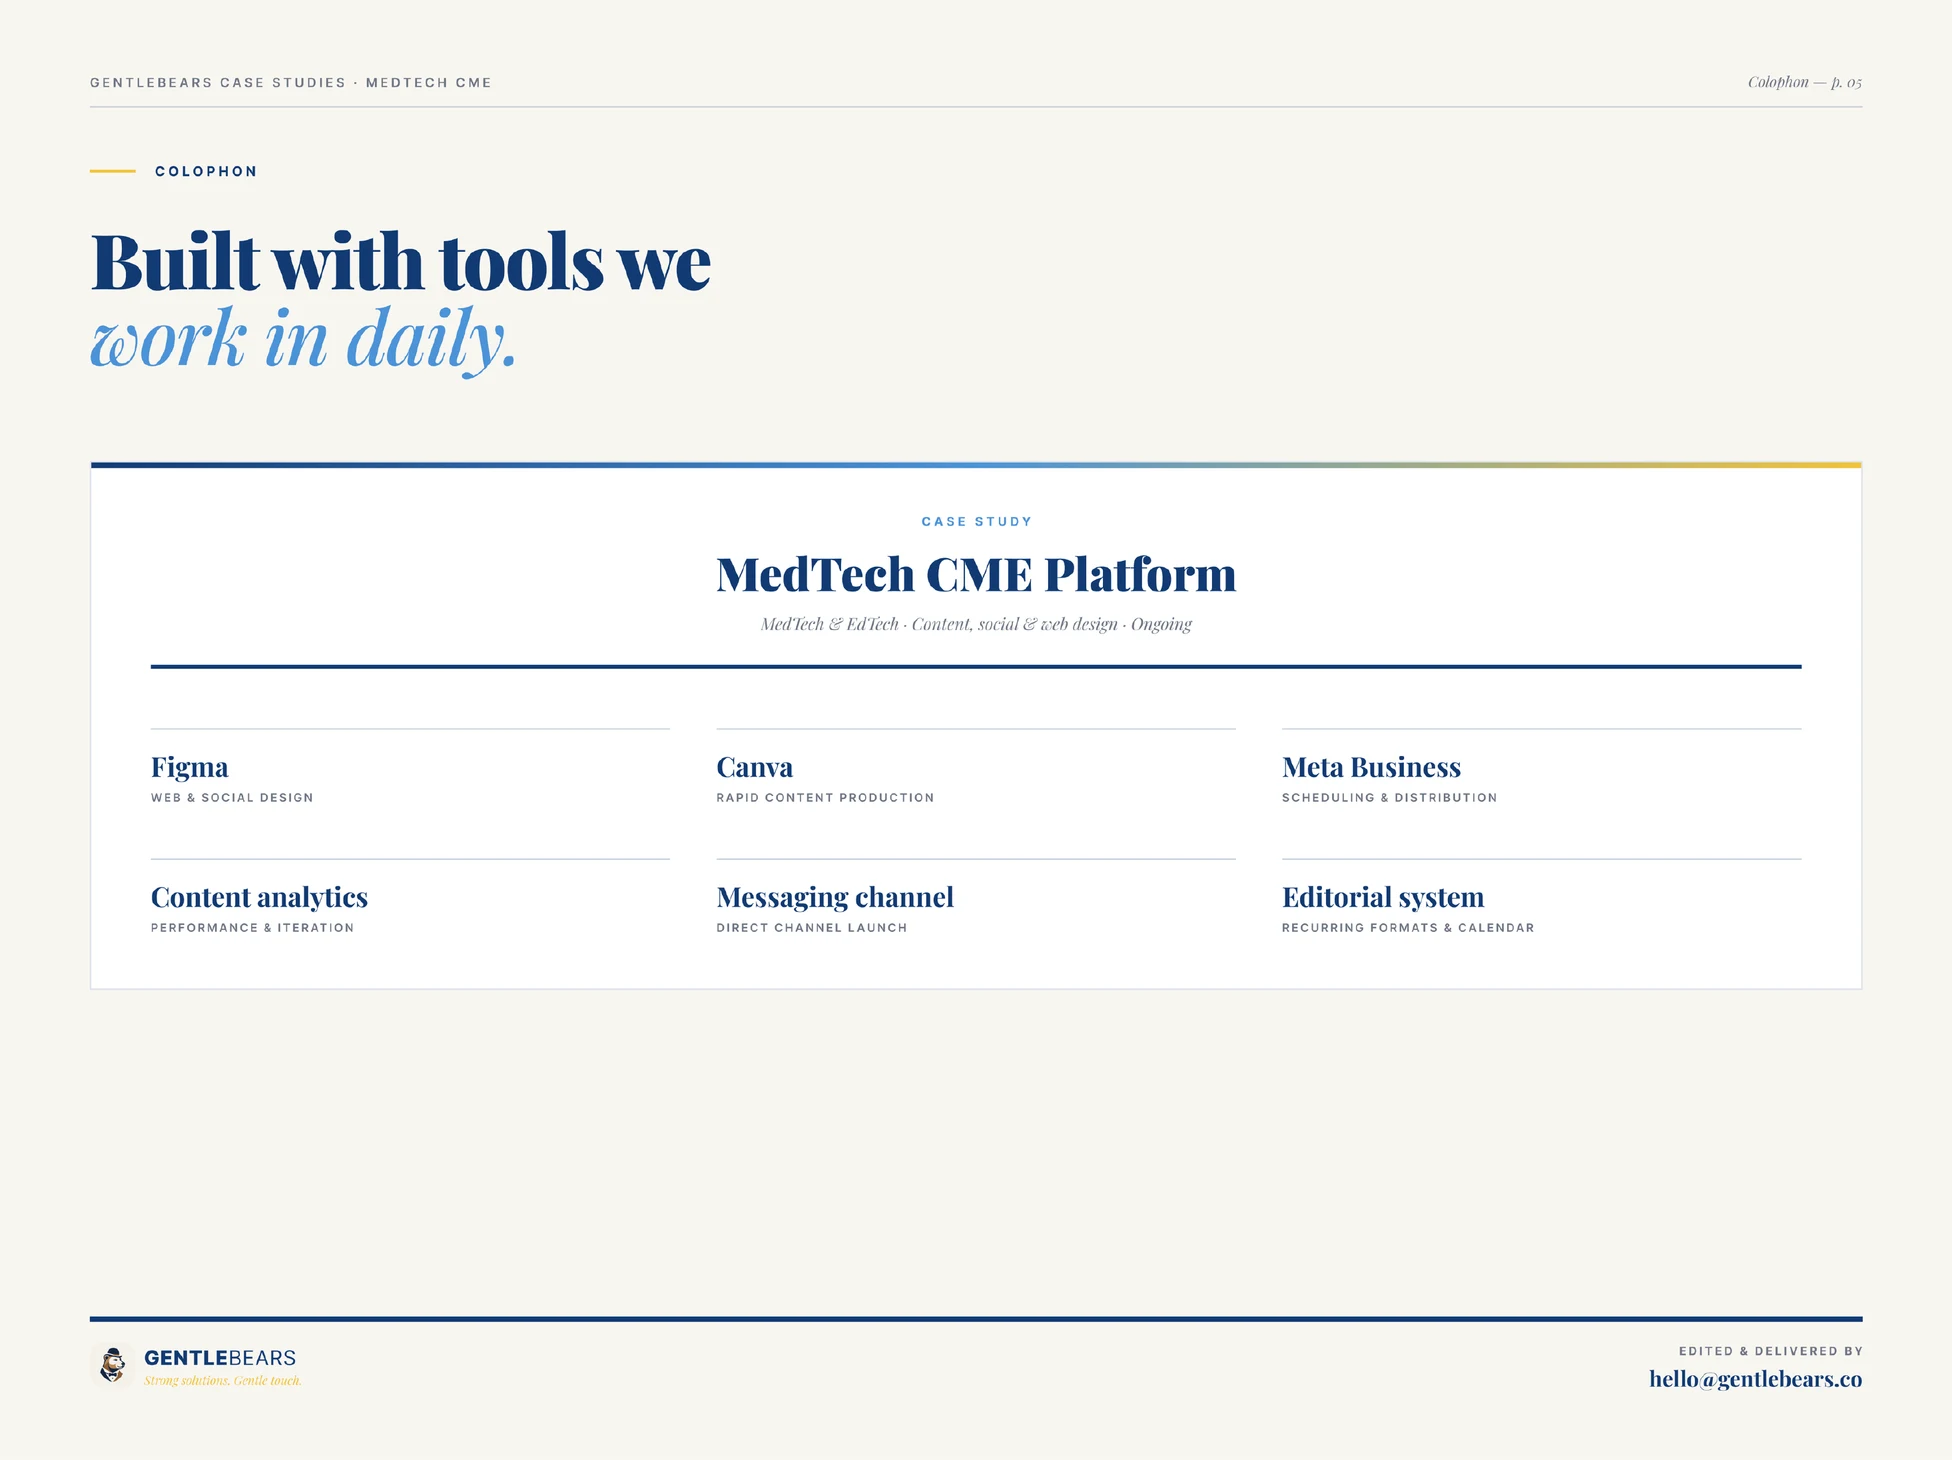The width and height of the screenshot is (1952, 1460).
Task: Click the Editorial system heading
Action: point(1383,897)
